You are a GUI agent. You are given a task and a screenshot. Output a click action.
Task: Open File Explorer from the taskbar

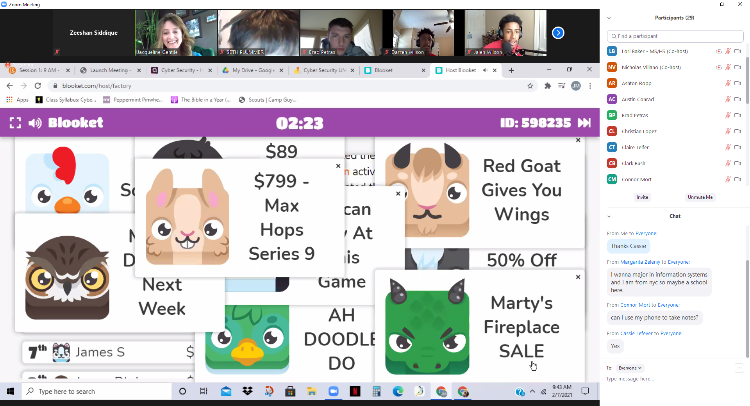[x=312, y=392]
